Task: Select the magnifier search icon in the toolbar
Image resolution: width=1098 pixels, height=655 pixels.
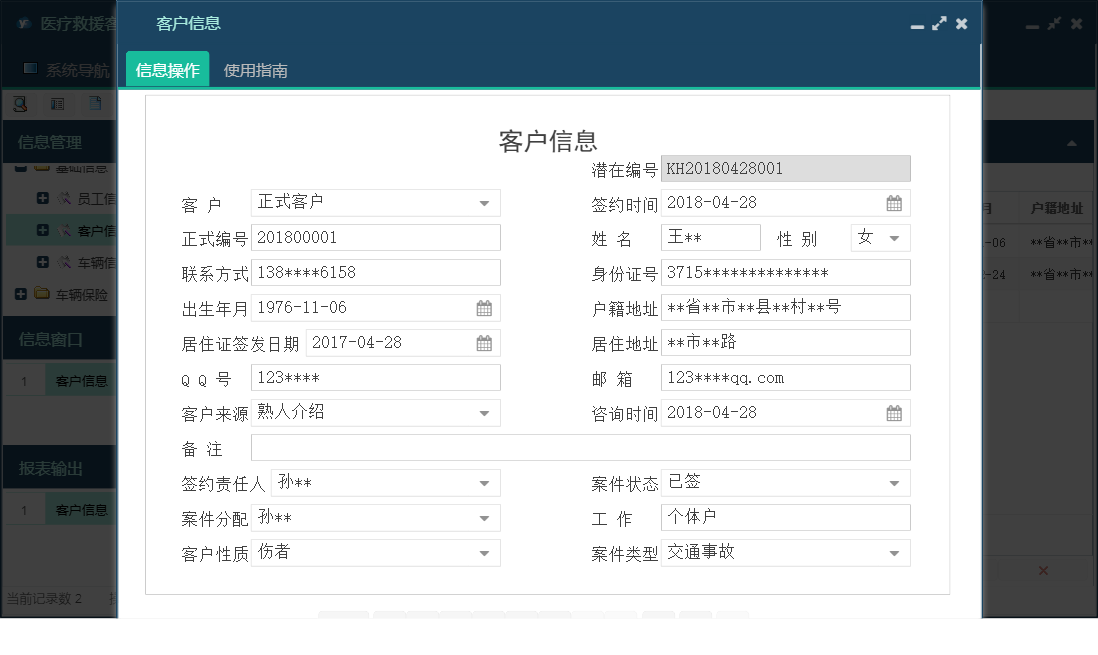Action: pyautogui.click(x=20, y=103)
